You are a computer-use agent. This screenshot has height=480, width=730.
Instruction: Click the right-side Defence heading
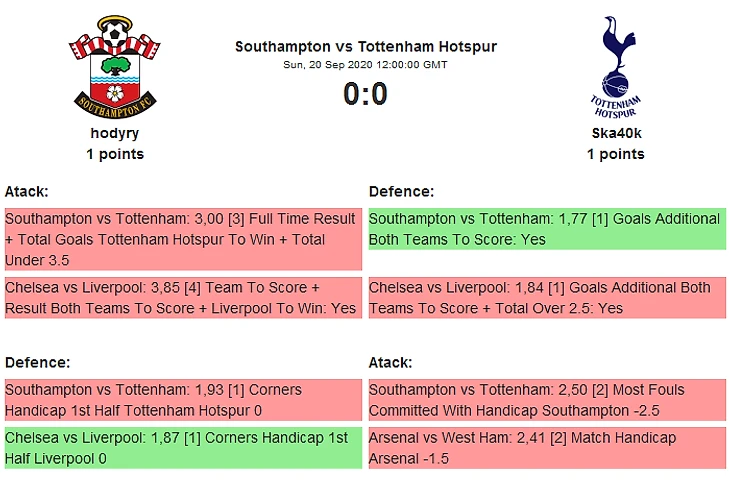401,191
